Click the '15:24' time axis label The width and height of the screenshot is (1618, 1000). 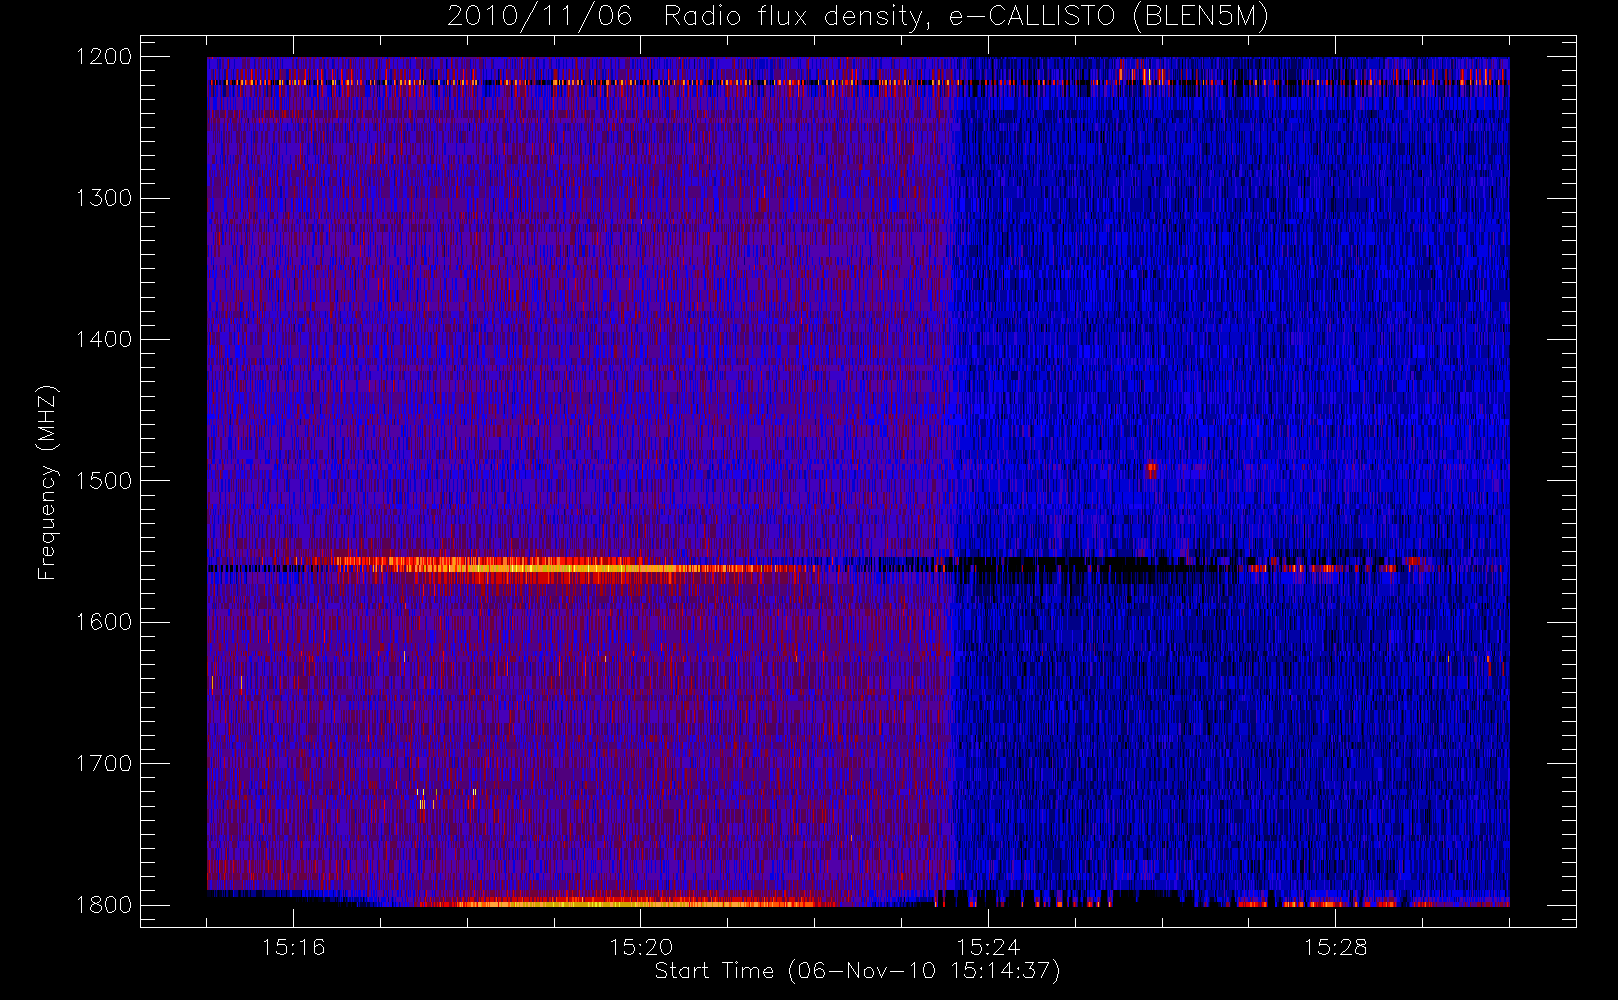coord(988,947)
